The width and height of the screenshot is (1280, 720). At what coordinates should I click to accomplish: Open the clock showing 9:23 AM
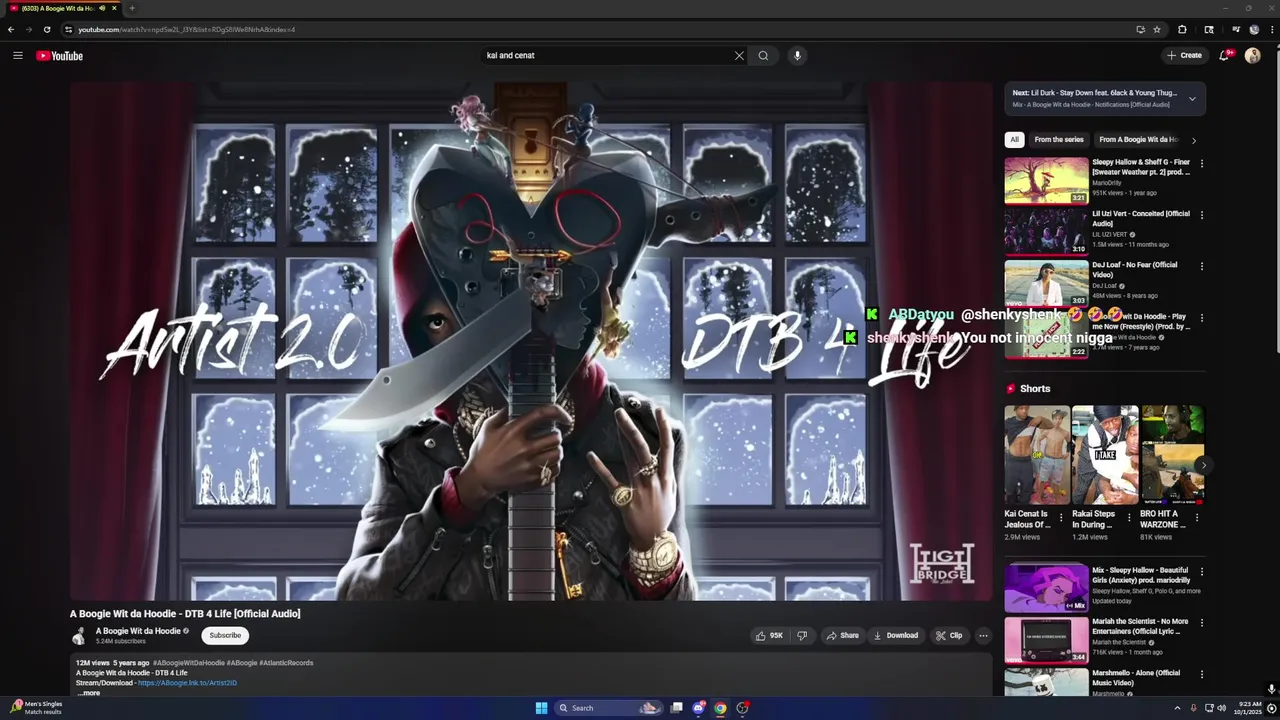pyautogui.click(x=1250, y=708)
